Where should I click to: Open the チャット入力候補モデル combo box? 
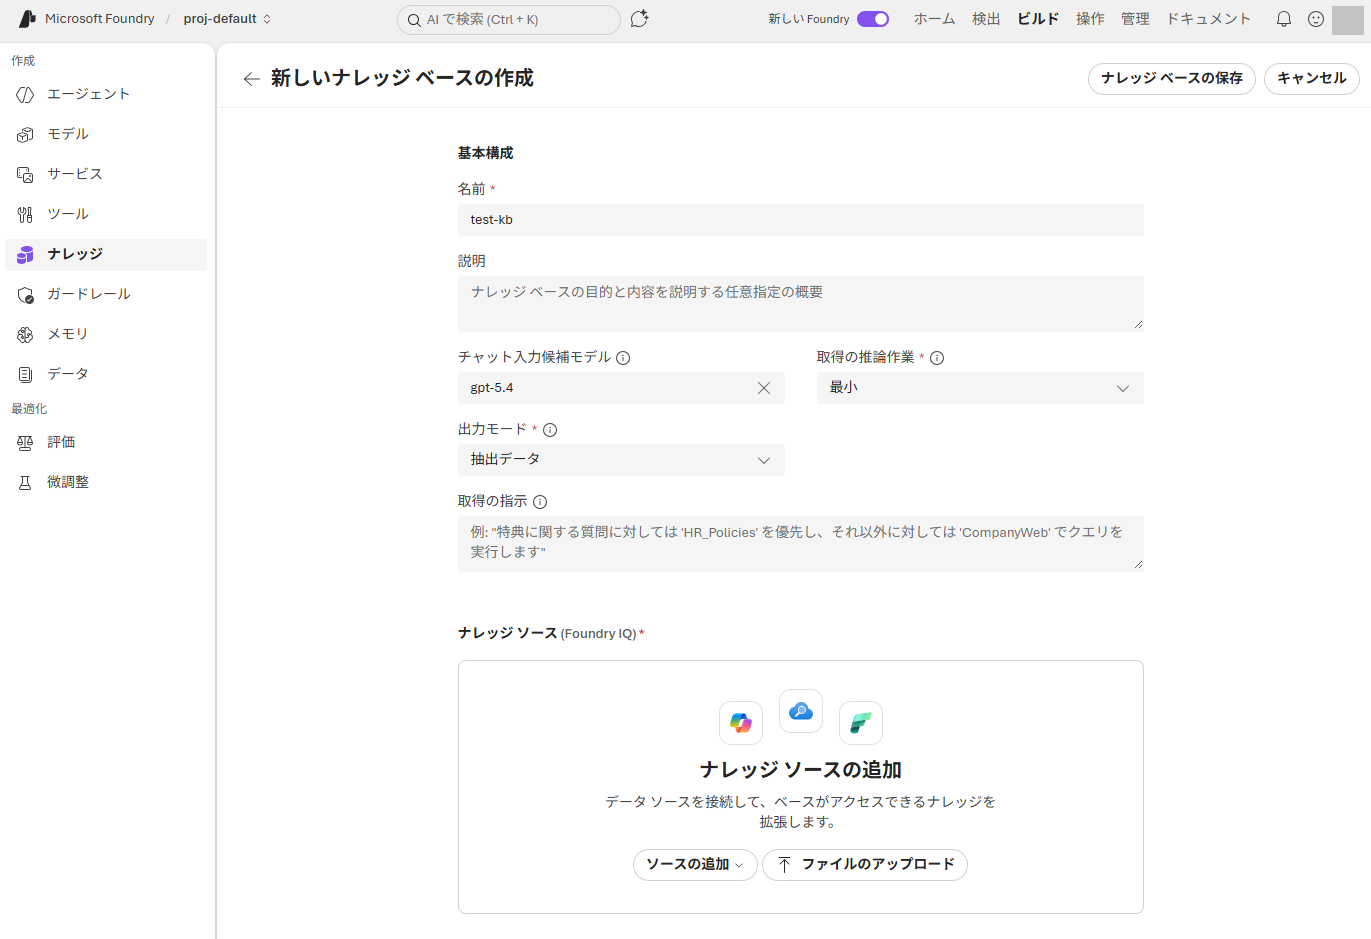point(621,388)
